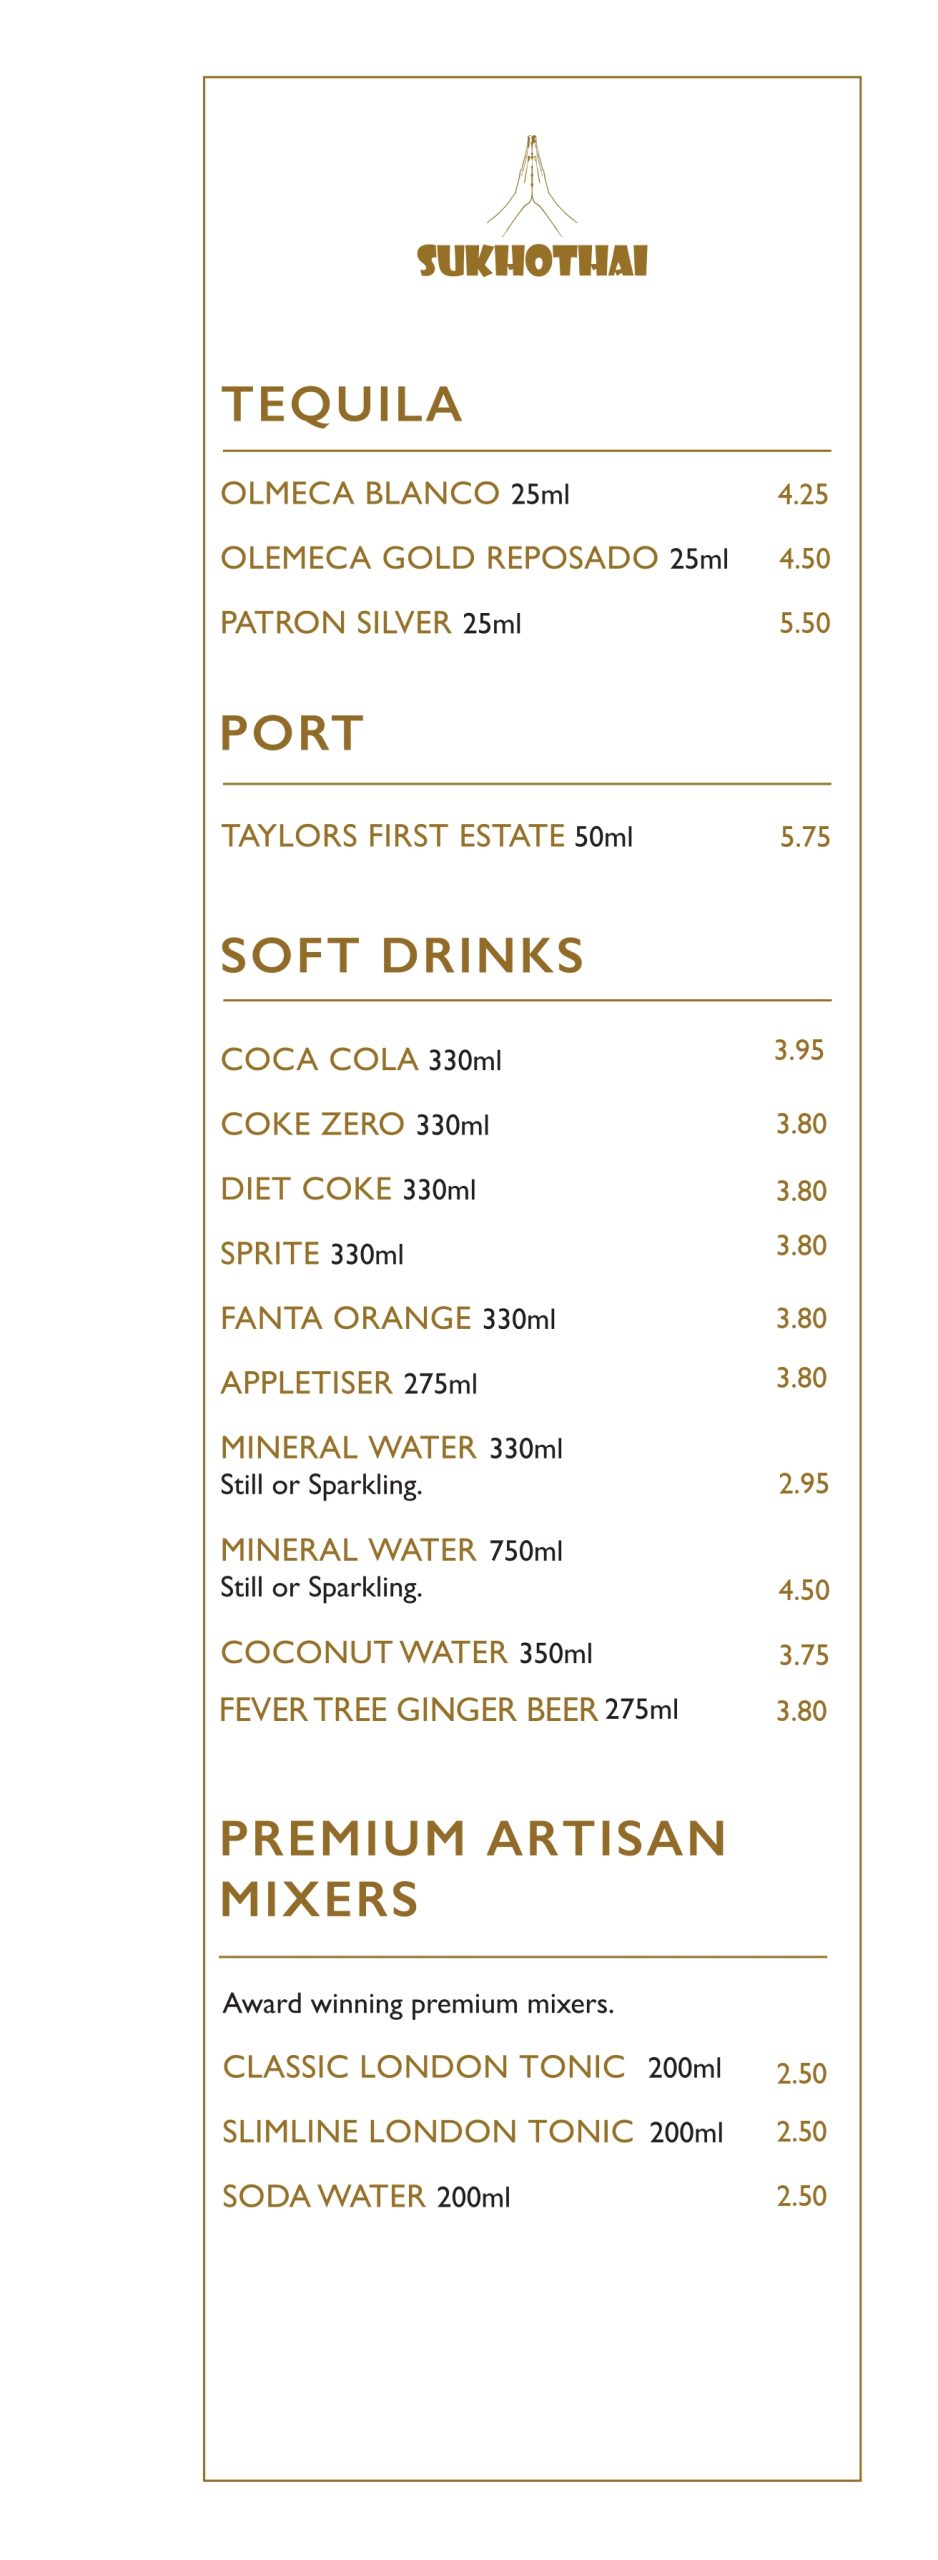The height and width of the screenshot is (2560, 938).
Task: Select the Port section heading
Action: [291, 733]
